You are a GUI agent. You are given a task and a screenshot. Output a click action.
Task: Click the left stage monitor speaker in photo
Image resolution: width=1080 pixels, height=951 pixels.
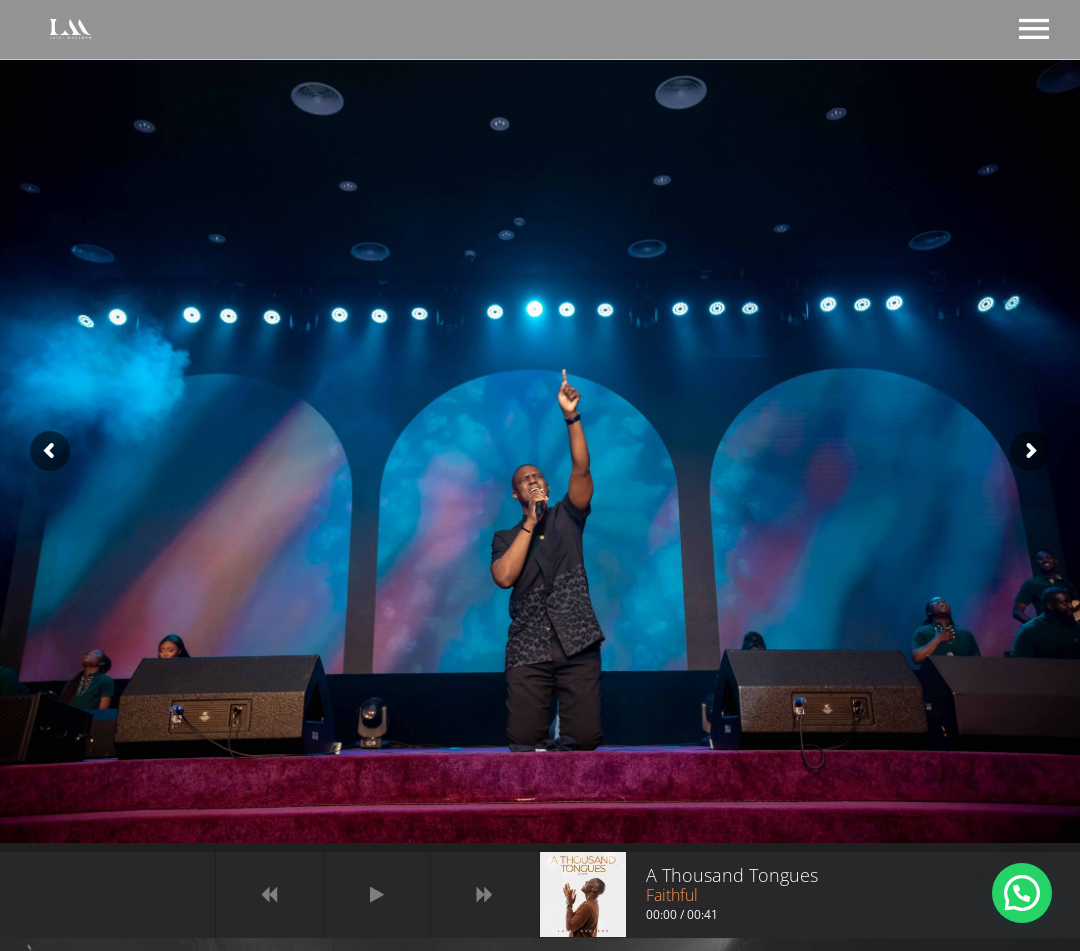pos(220,705)
